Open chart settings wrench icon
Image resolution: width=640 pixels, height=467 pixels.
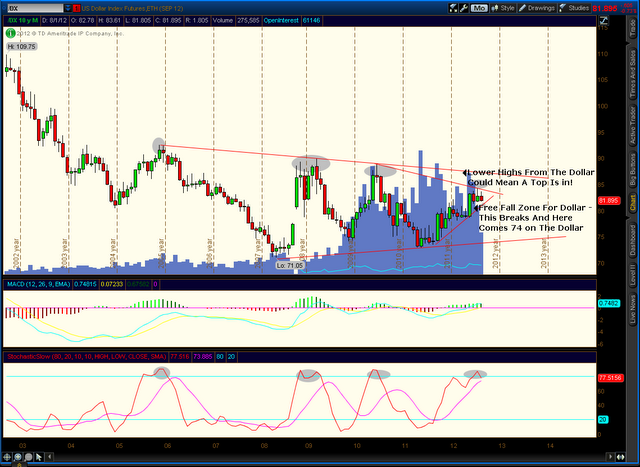pyautogui.click(x=464, y=8)
